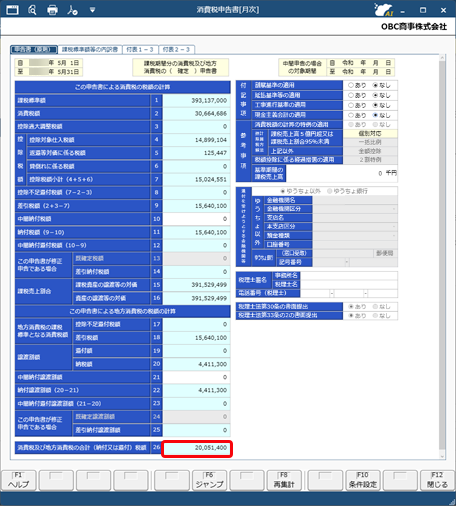Screen dimensions: 456x506
Task: Click row 10 中間納付税額 input field
Action: click(x=196, y=219)
